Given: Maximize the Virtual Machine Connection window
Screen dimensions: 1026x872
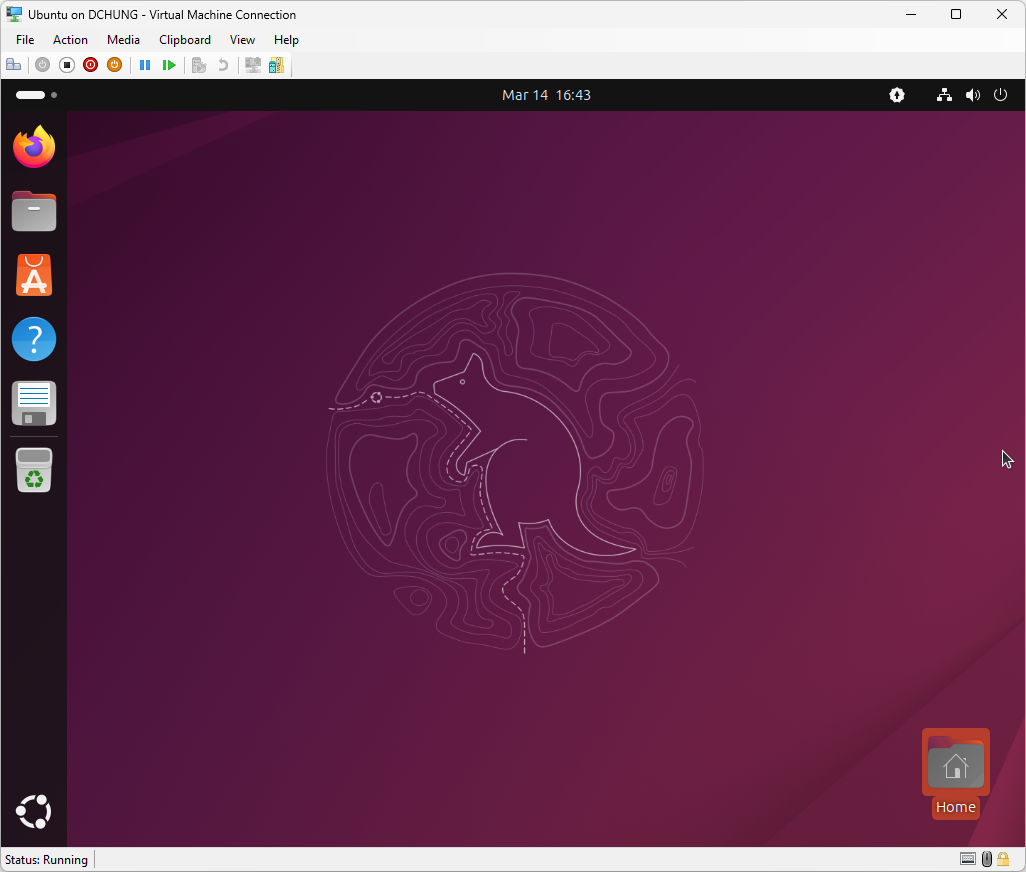Looking at the screenshot, I should pyautogui.click(x=956, y=14).
